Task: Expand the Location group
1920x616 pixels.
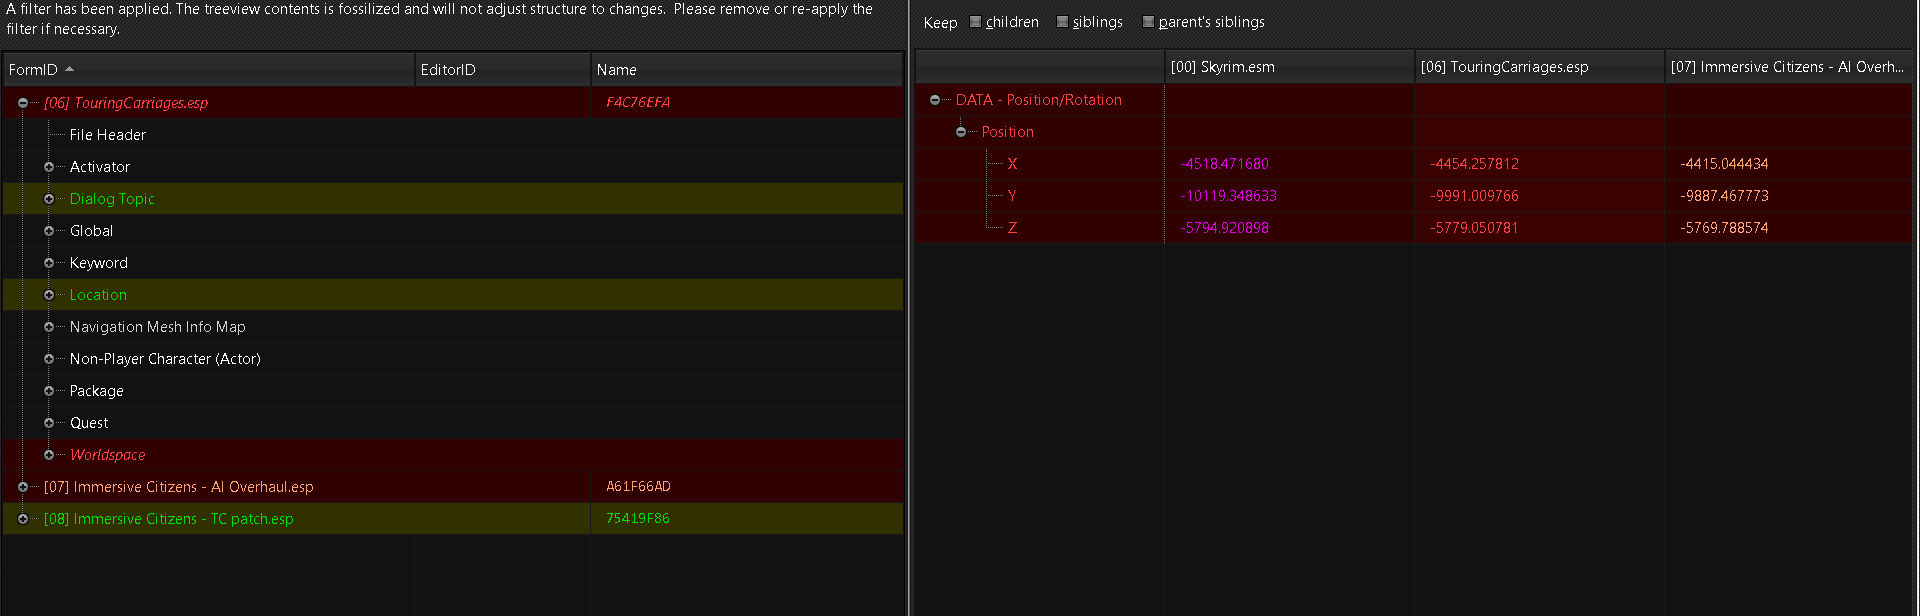Action: [48, 295]
